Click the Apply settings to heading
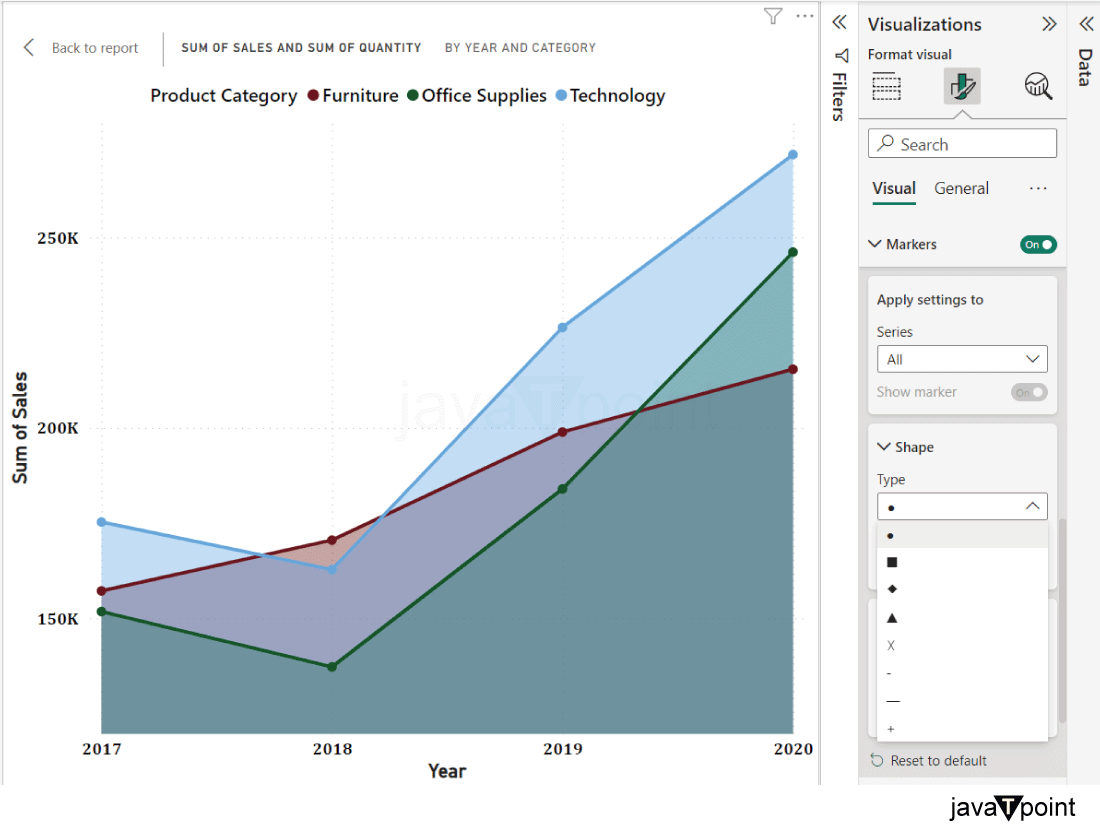 coord(930,300)
